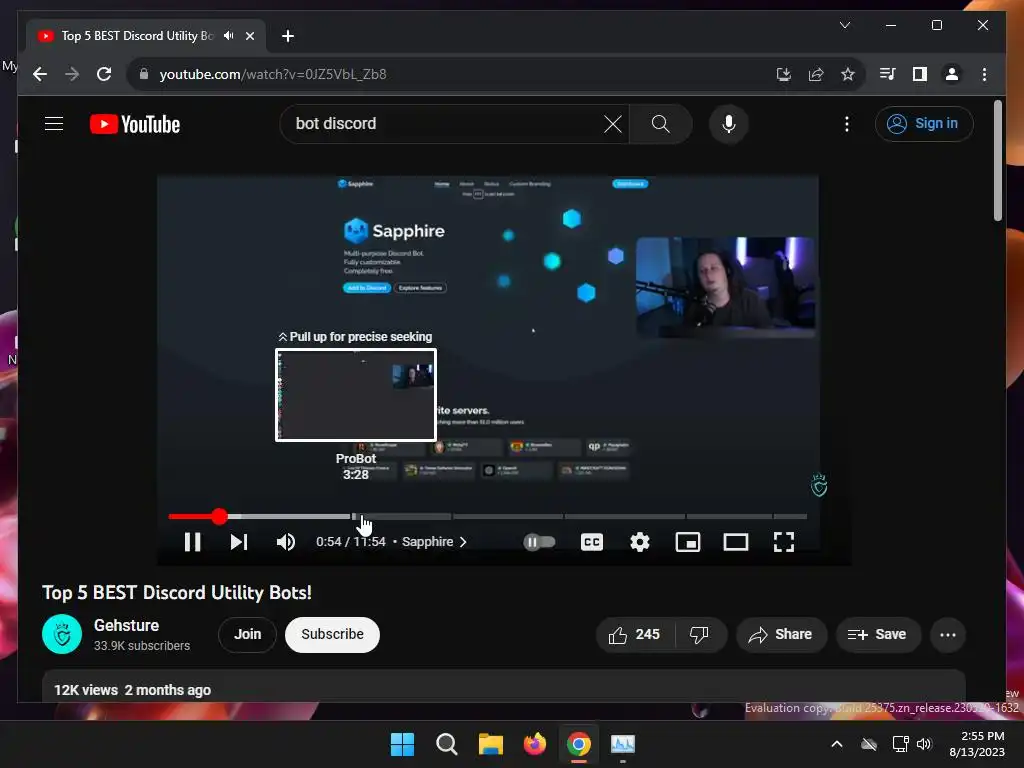1024x768 pixels.
Task: Click the ProBot preview thumbnail
Action: pyautogui.click(x=356, y=395)
